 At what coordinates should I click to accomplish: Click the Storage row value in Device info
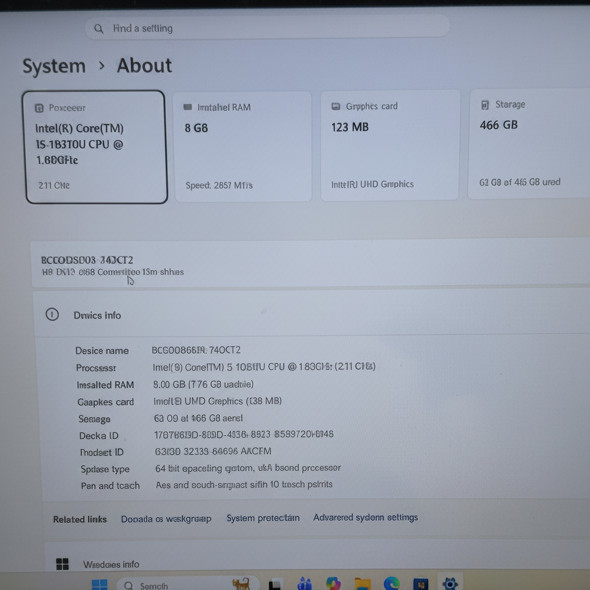(x=198, y=418)
